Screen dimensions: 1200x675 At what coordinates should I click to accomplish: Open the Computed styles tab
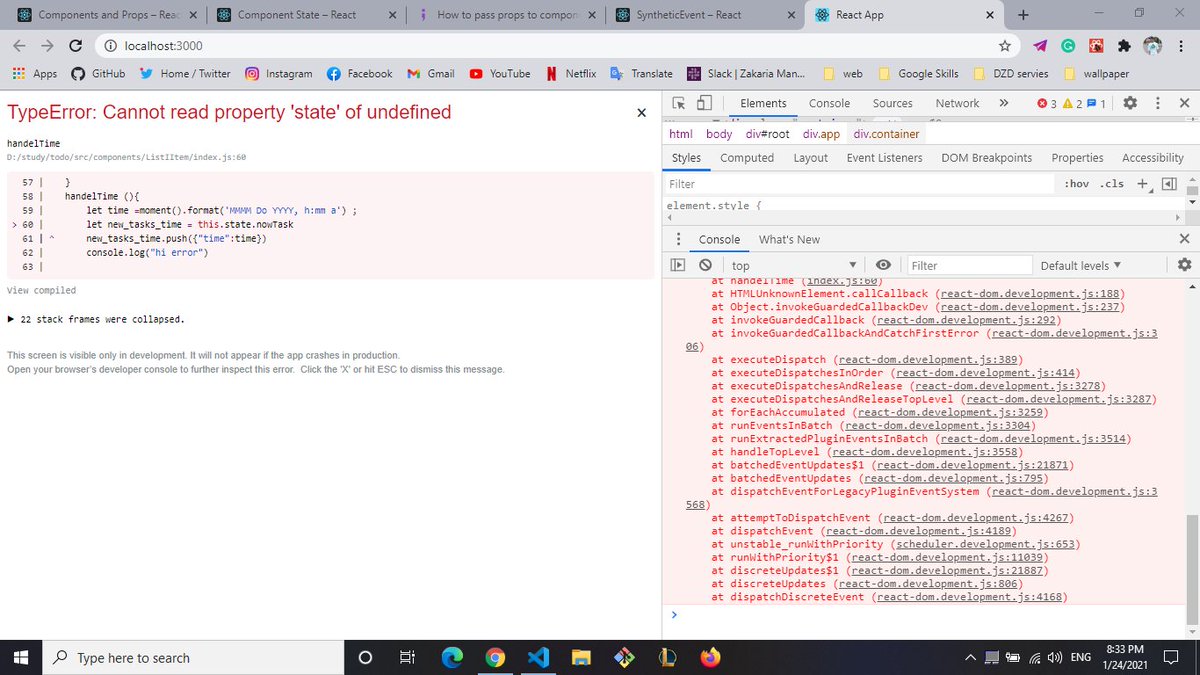click(x=747, y=158)
